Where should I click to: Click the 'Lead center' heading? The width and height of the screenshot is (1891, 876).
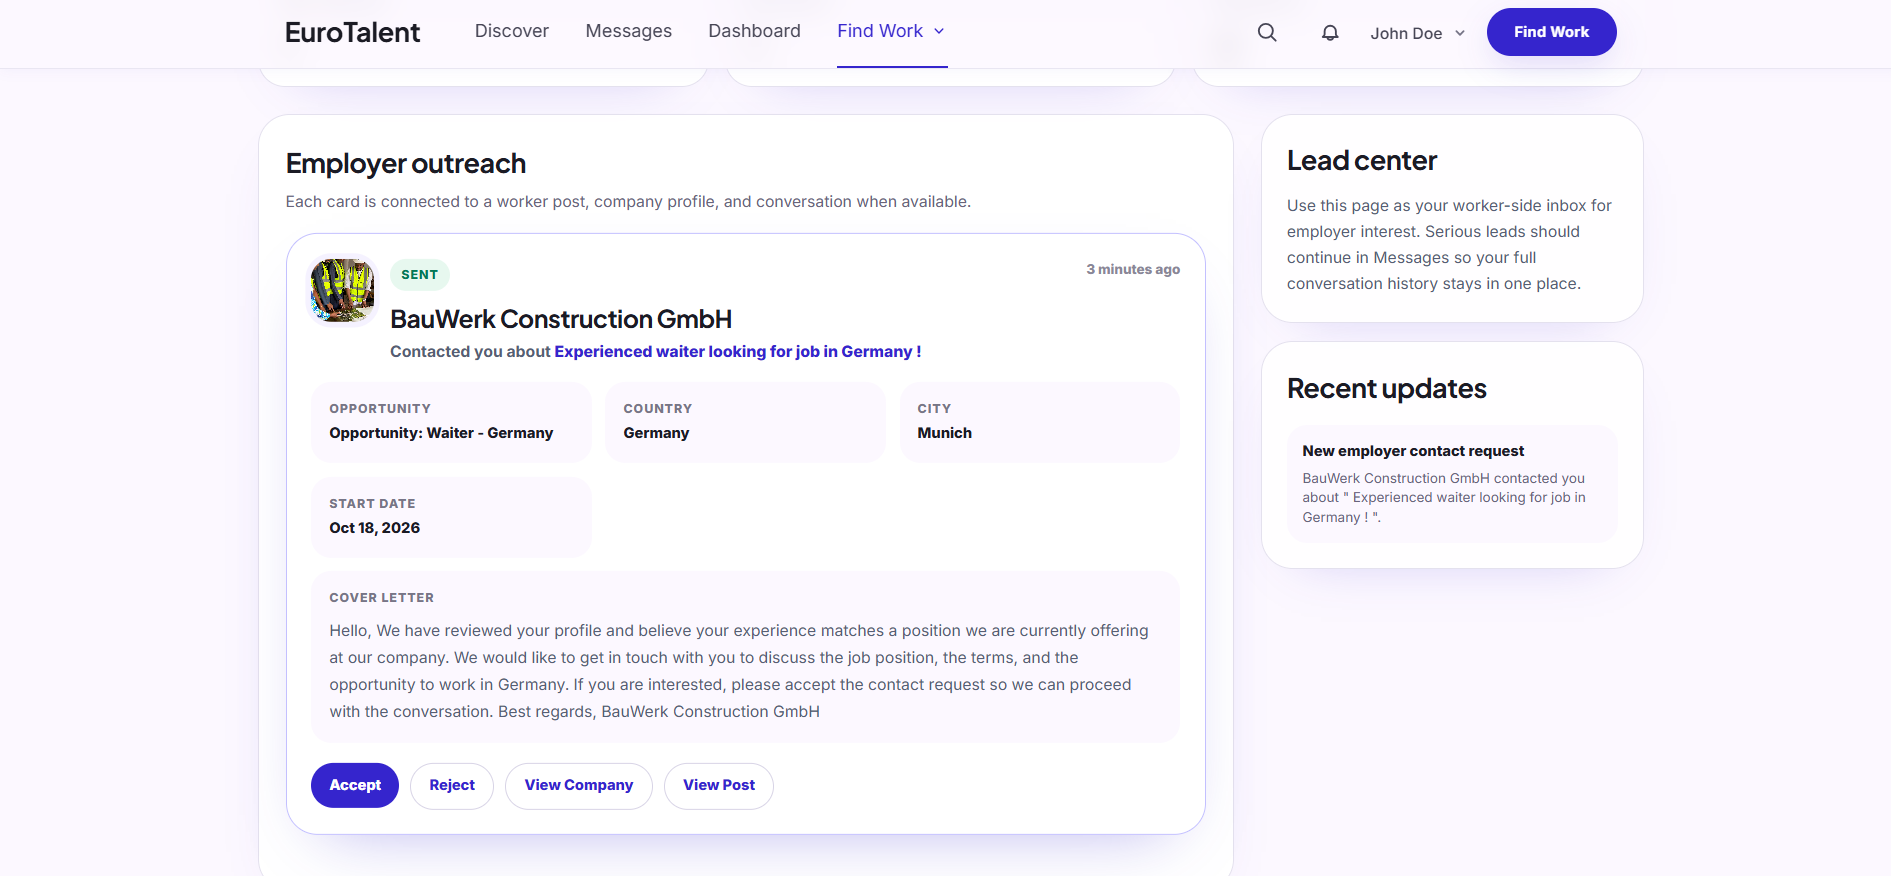tap(1362, 160)
